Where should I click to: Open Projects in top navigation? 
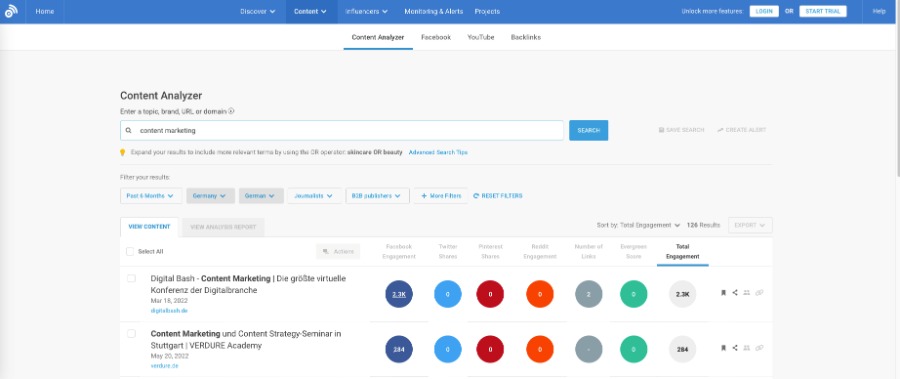coord(487,11)
